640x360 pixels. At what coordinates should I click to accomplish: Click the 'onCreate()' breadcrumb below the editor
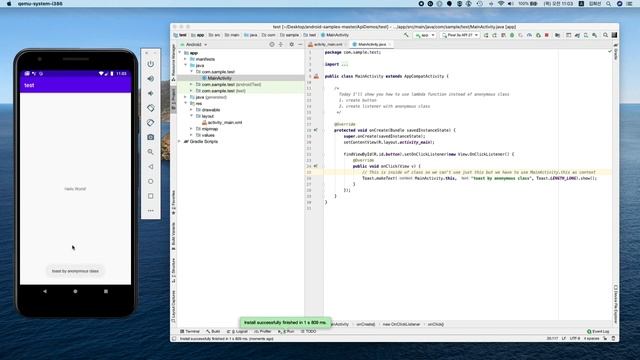(366, 324)
